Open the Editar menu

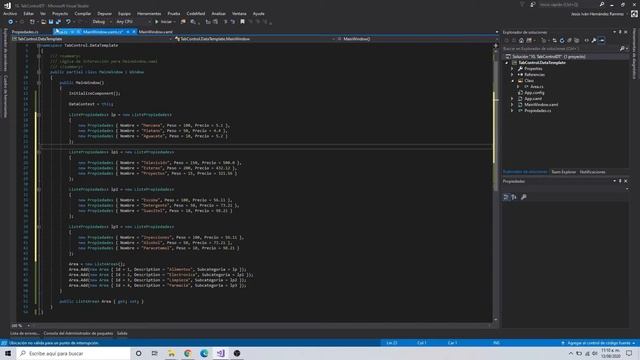point(29,13)
